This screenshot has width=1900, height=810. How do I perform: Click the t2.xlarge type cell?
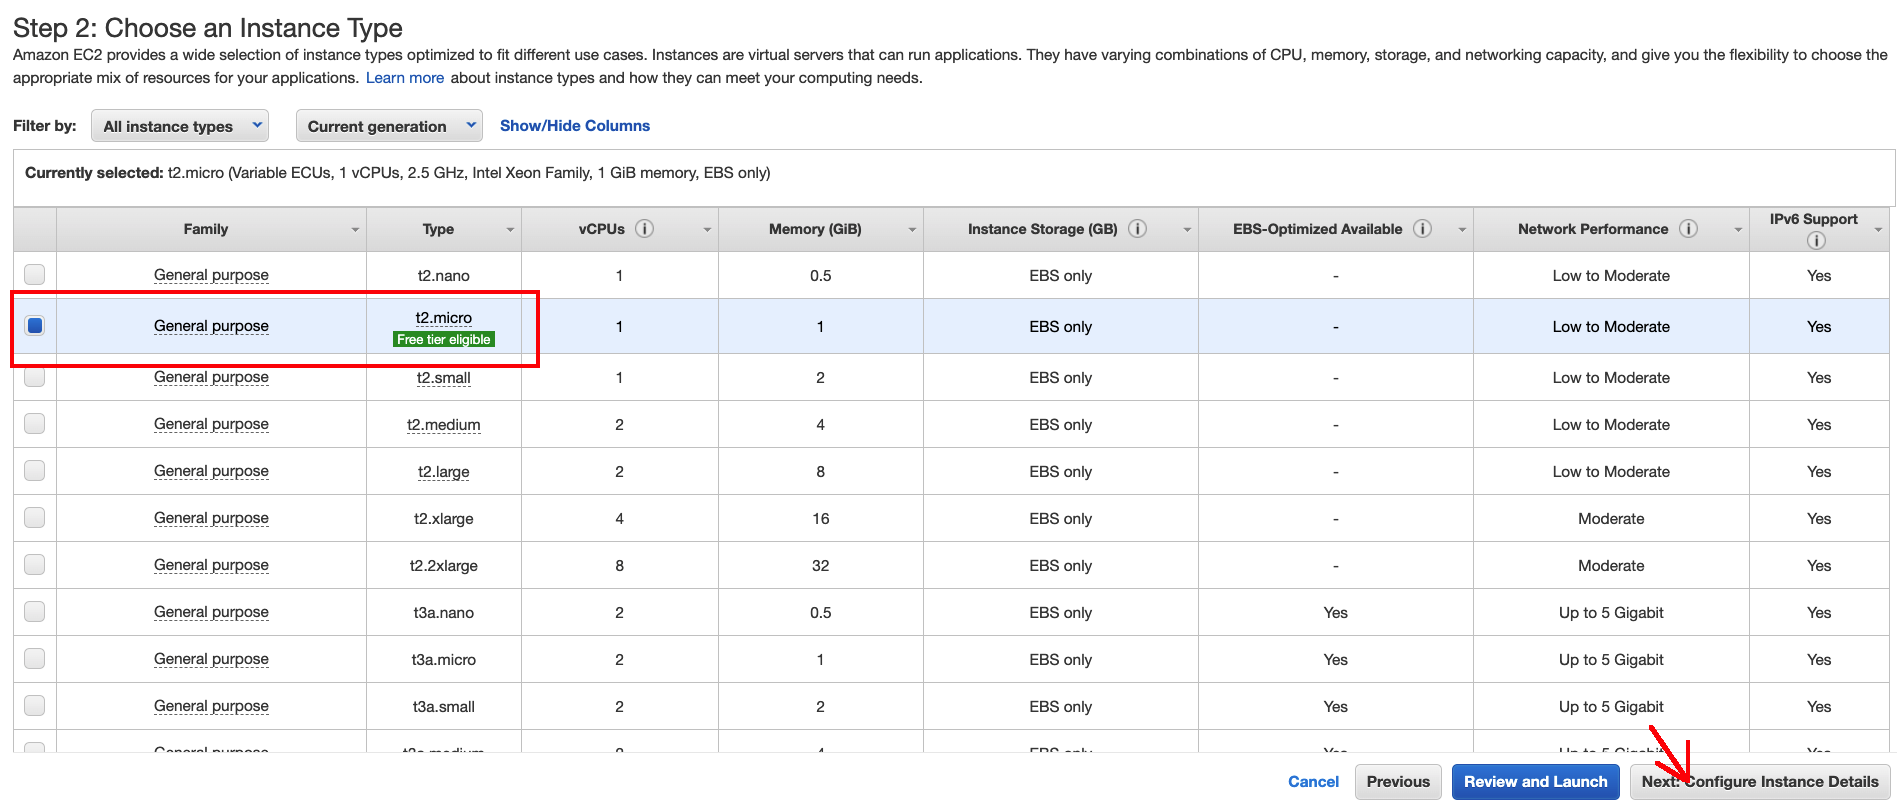pyautogui.click(x=444, y=519)
